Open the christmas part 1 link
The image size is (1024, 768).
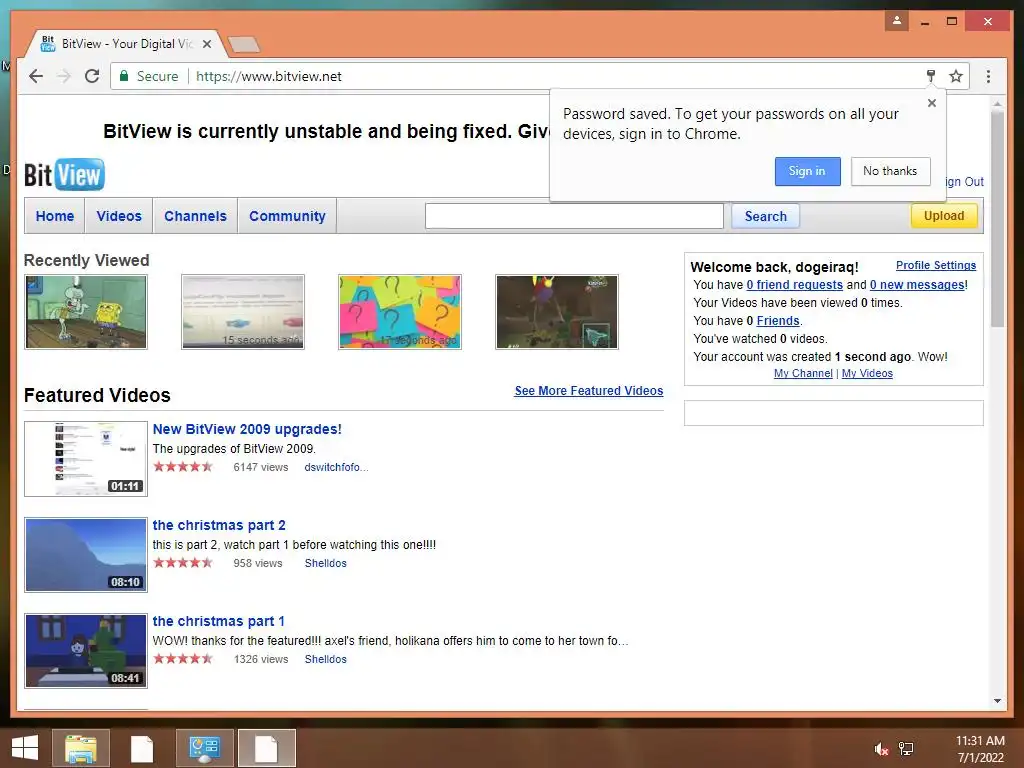point(219,621)
